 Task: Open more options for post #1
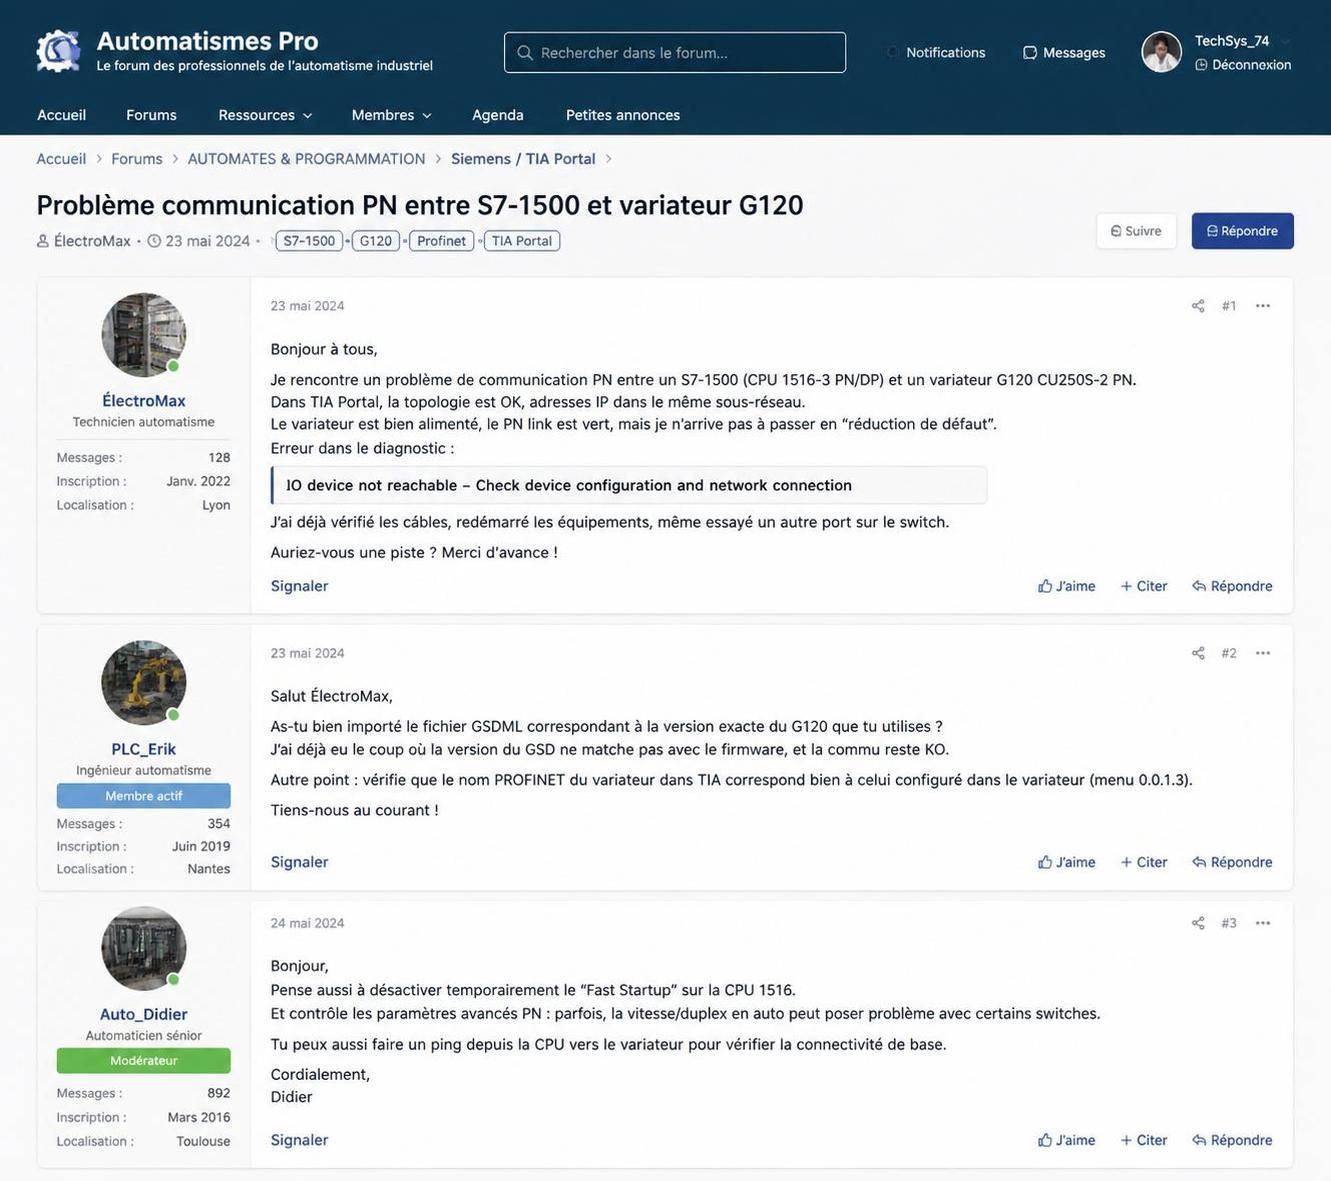coord(1263,306)
